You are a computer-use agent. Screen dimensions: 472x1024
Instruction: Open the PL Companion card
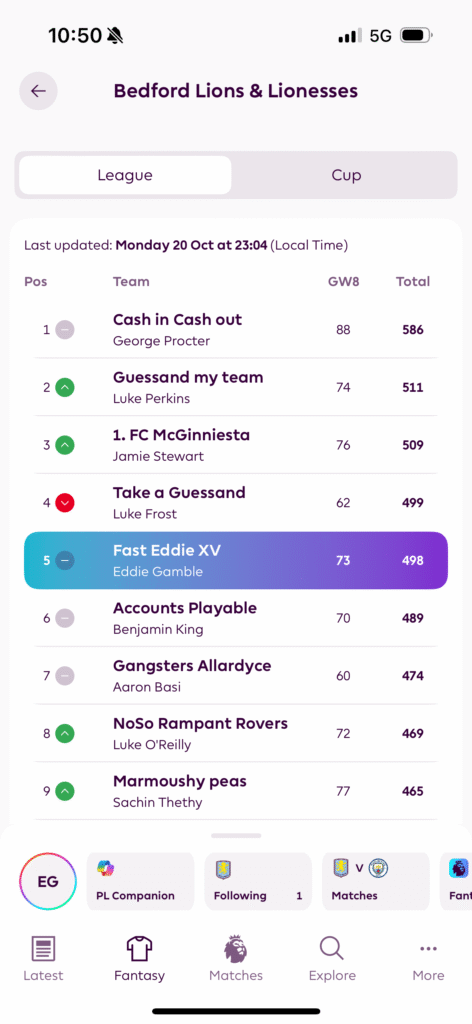point(140,881)
